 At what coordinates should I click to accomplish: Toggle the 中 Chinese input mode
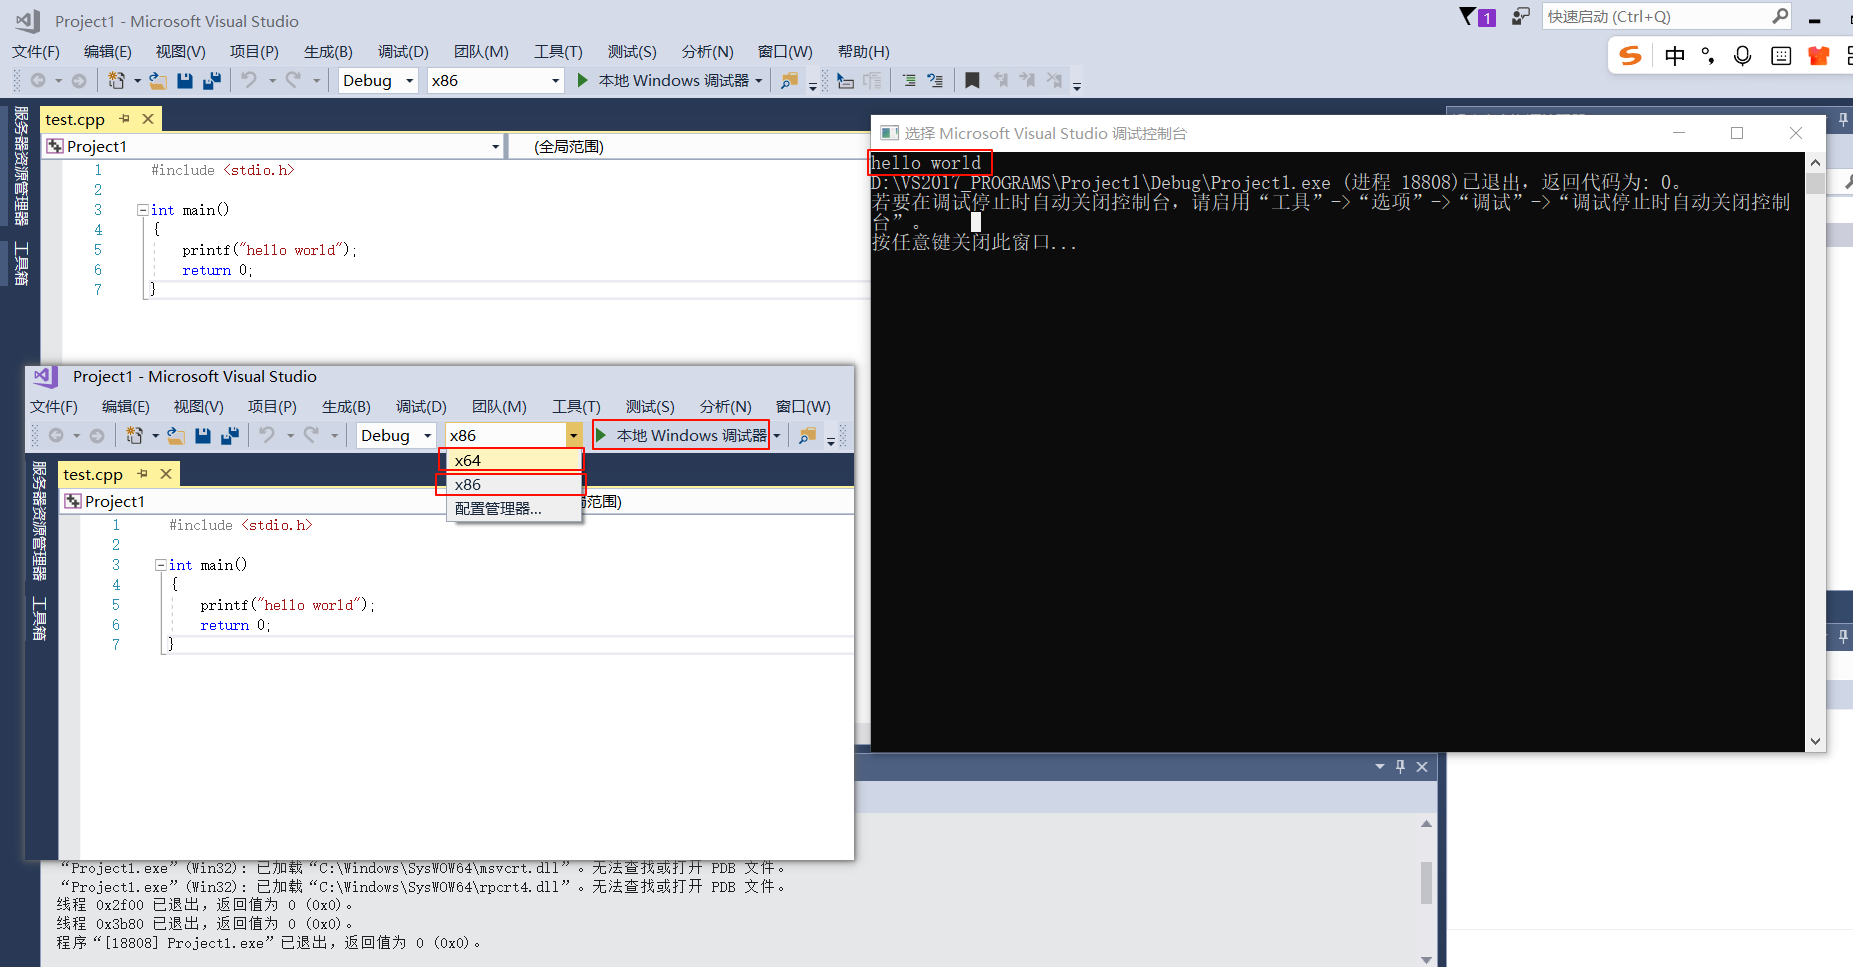(x=1675, y=56)
